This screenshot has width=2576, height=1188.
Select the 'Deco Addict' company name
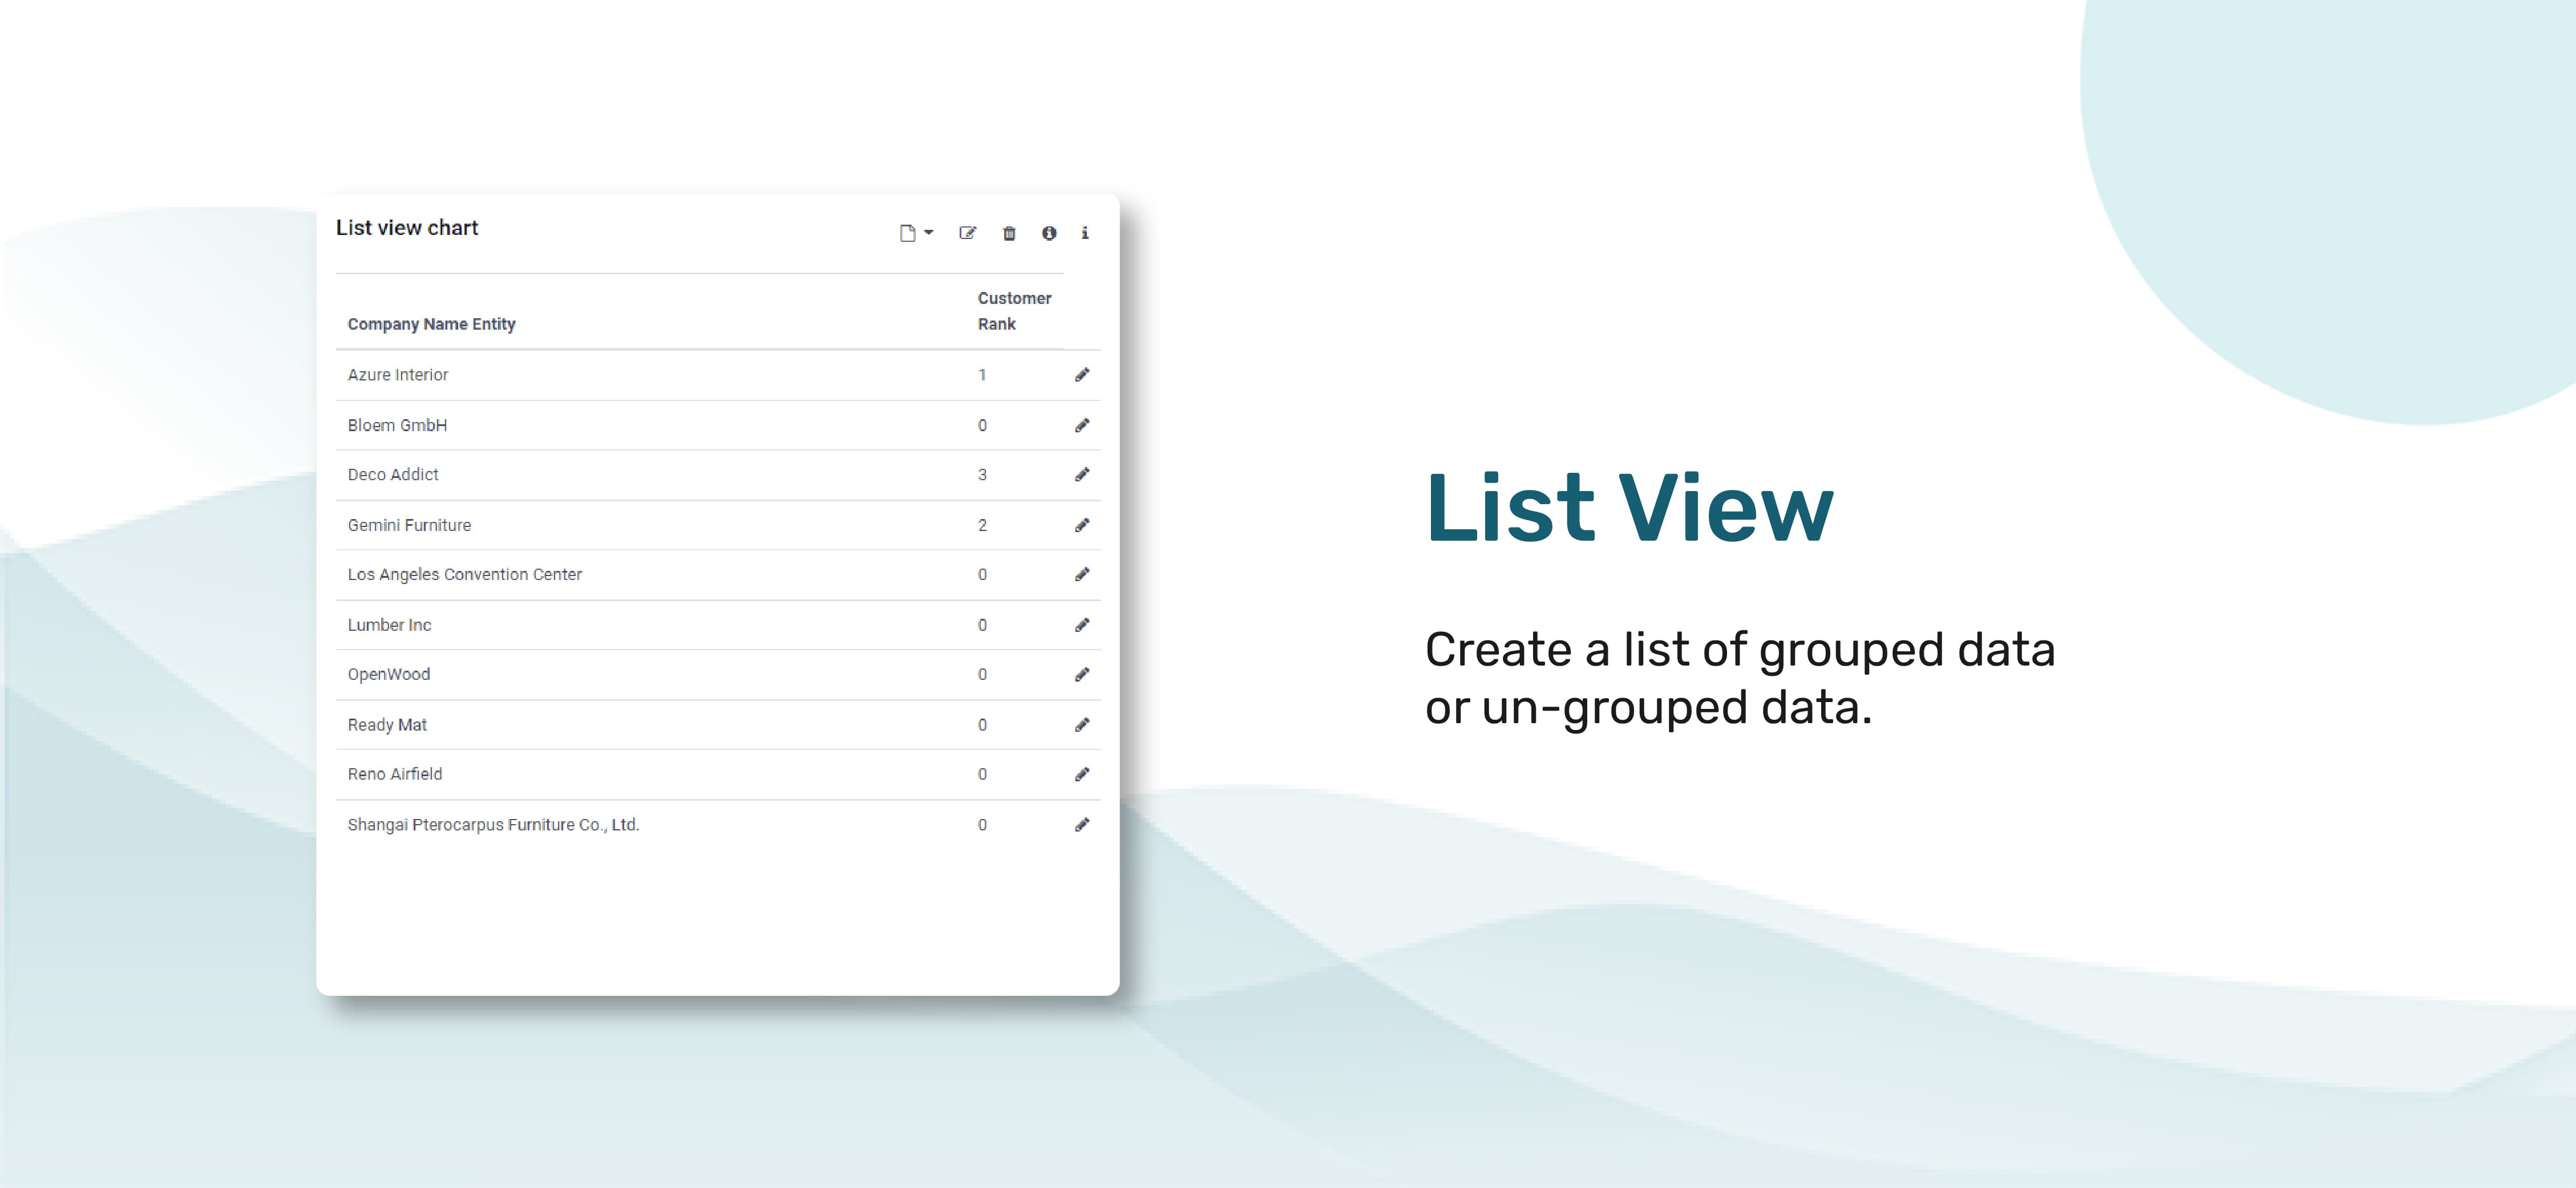[392, 475]
